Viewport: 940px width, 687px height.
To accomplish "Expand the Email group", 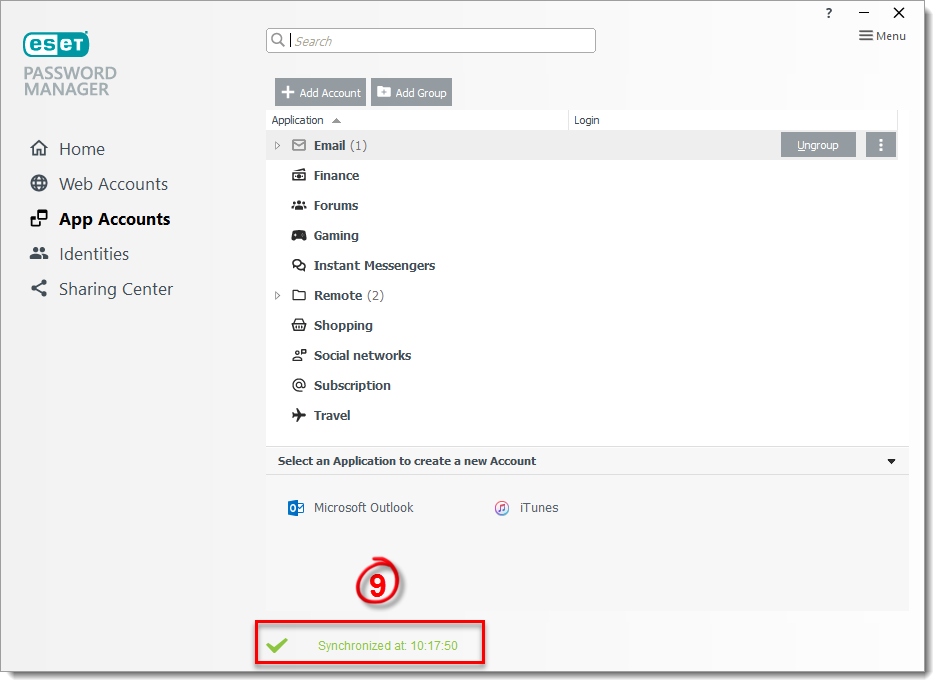I will [277, 144].
